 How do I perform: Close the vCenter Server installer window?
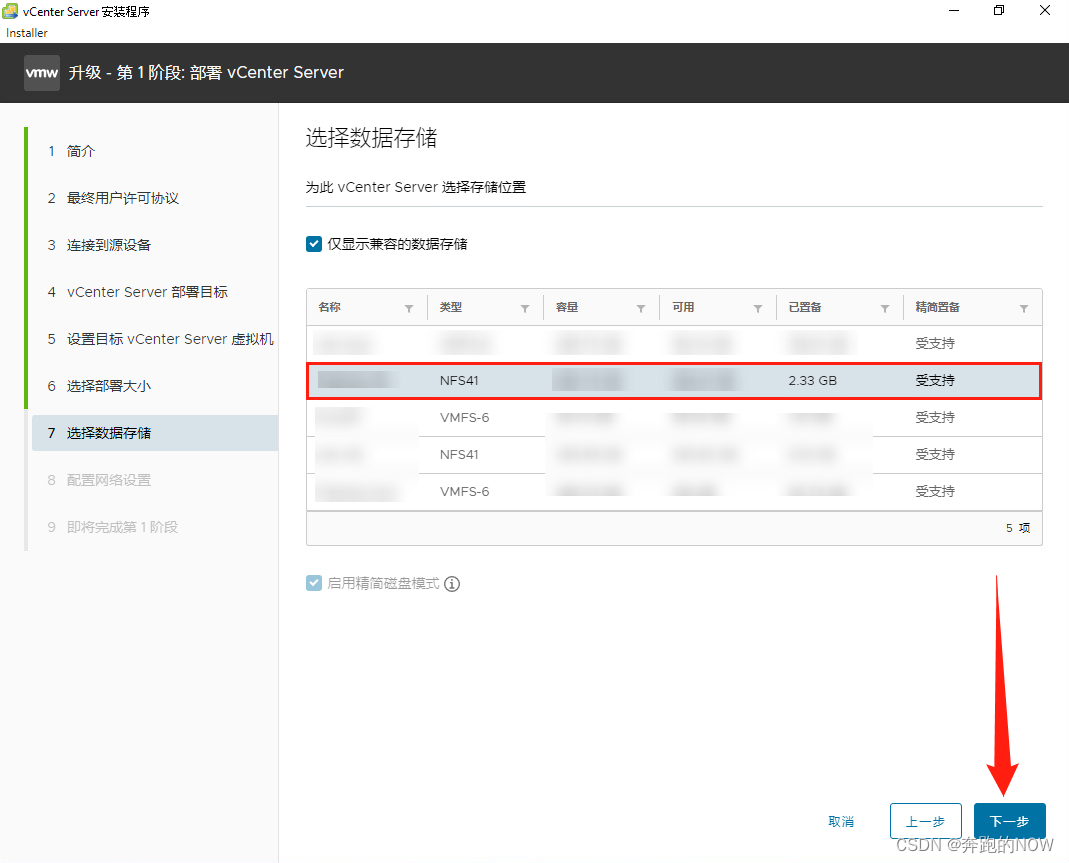coord(1044,10)
